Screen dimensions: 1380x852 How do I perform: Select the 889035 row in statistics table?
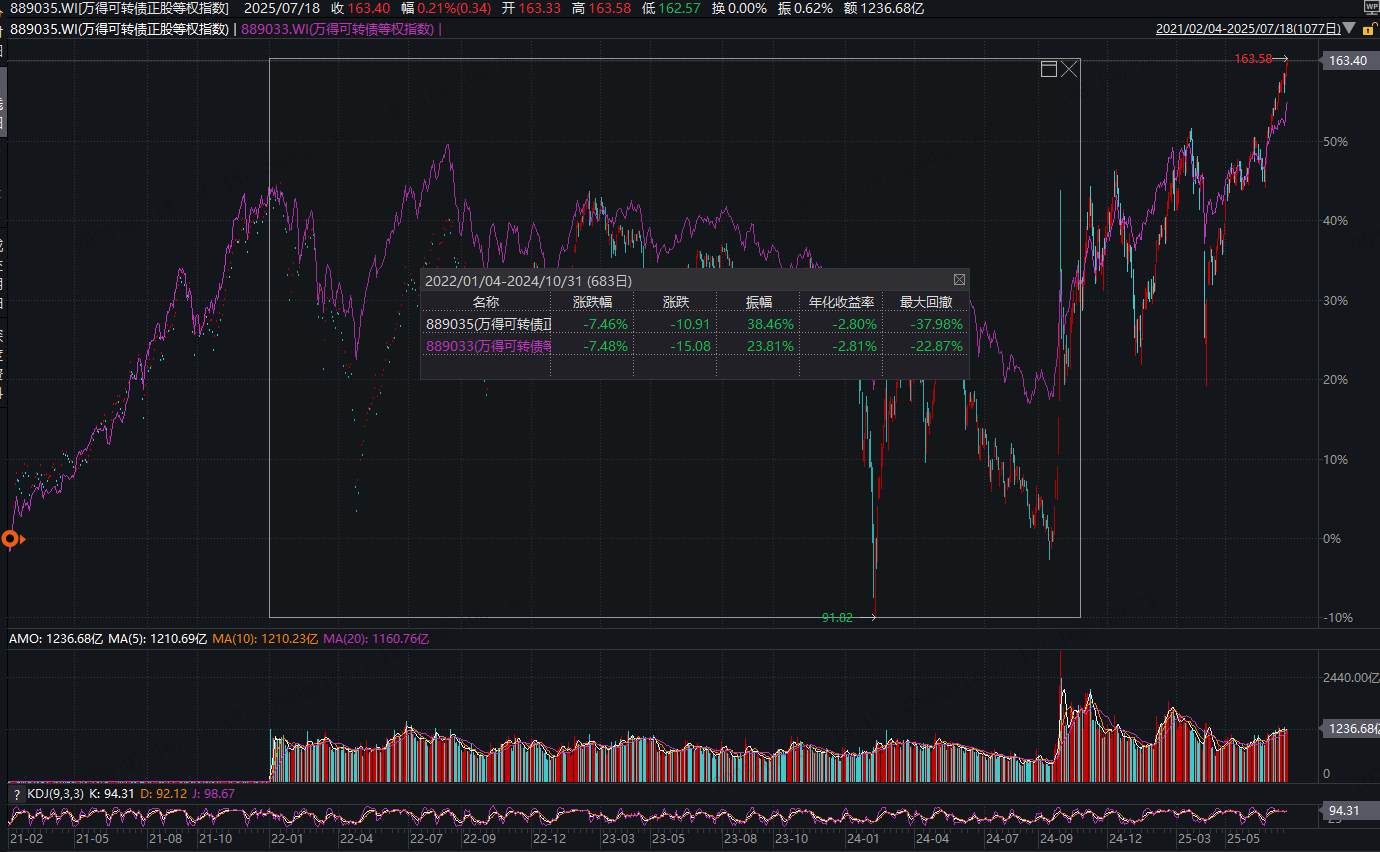(x=488, y=324)
